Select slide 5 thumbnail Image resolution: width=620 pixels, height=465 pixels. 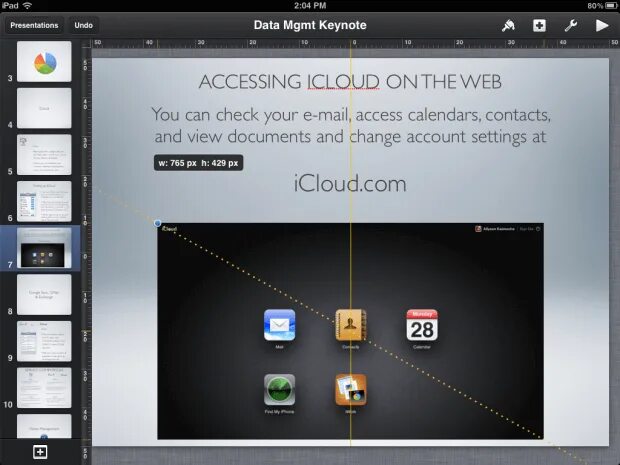44,155
